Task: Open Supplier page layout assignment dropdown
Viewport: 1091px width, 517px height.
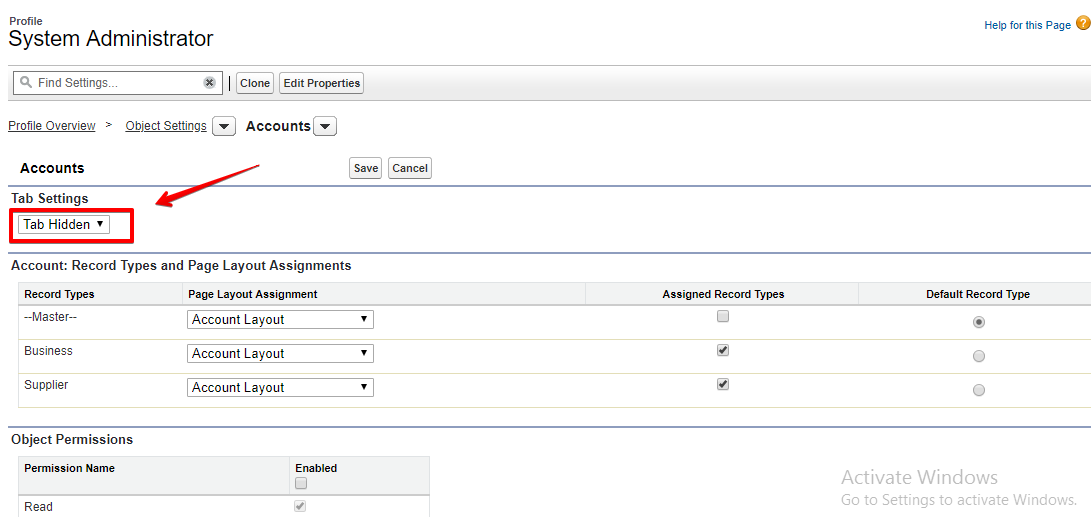Action: pos(280,388)
